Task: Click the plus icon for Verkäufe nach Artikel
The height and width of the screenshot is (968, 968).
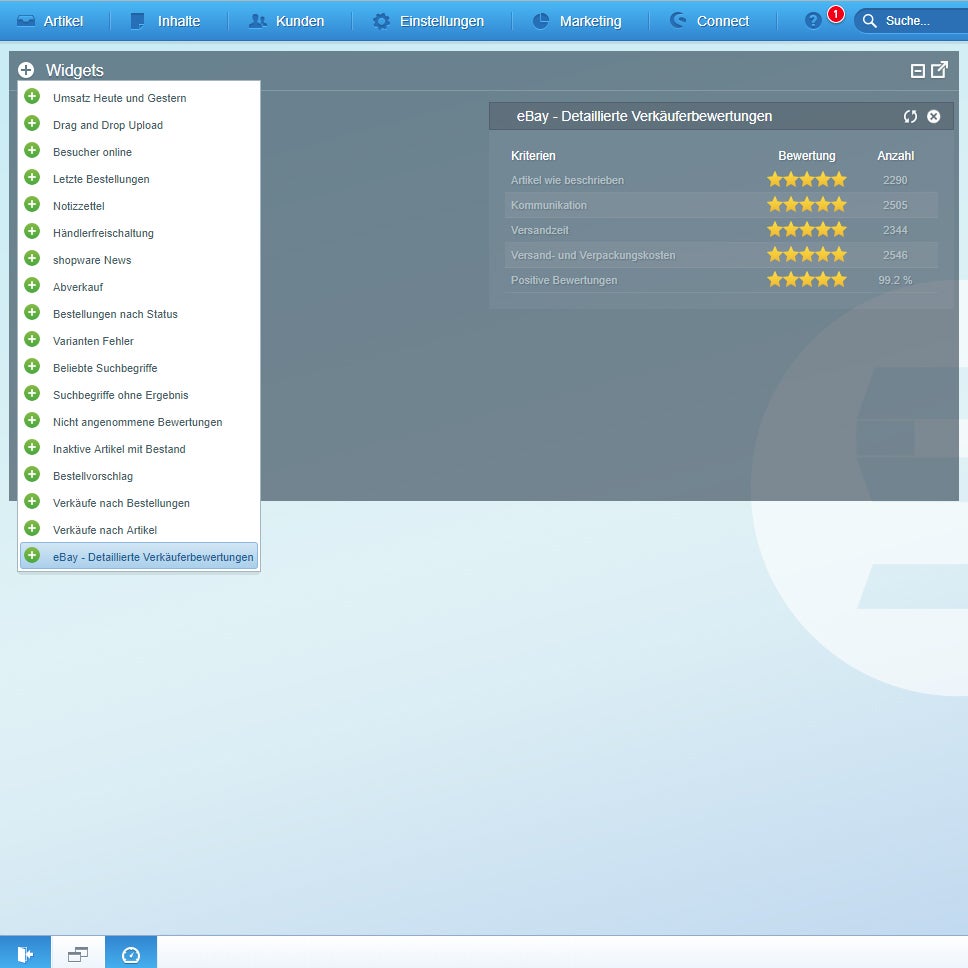Action: tap(32, 528)
